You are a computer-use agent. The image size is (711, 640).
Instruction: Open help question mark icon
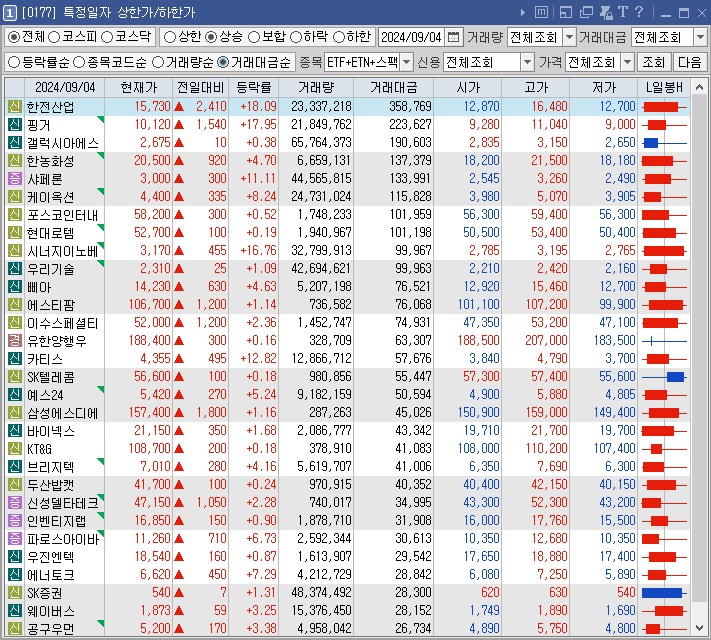[x=638, y=12]
